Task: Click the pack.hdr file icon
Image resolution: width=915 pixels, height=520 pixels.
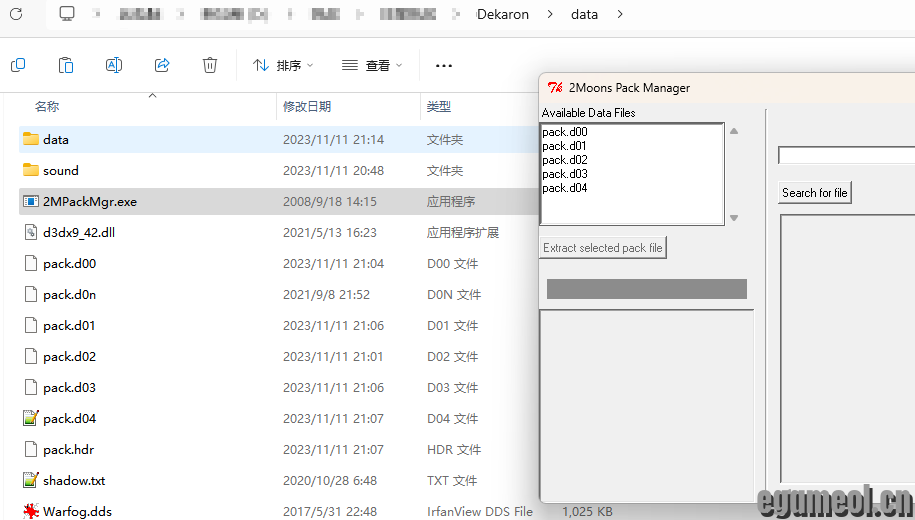Action: click(30, 449)
